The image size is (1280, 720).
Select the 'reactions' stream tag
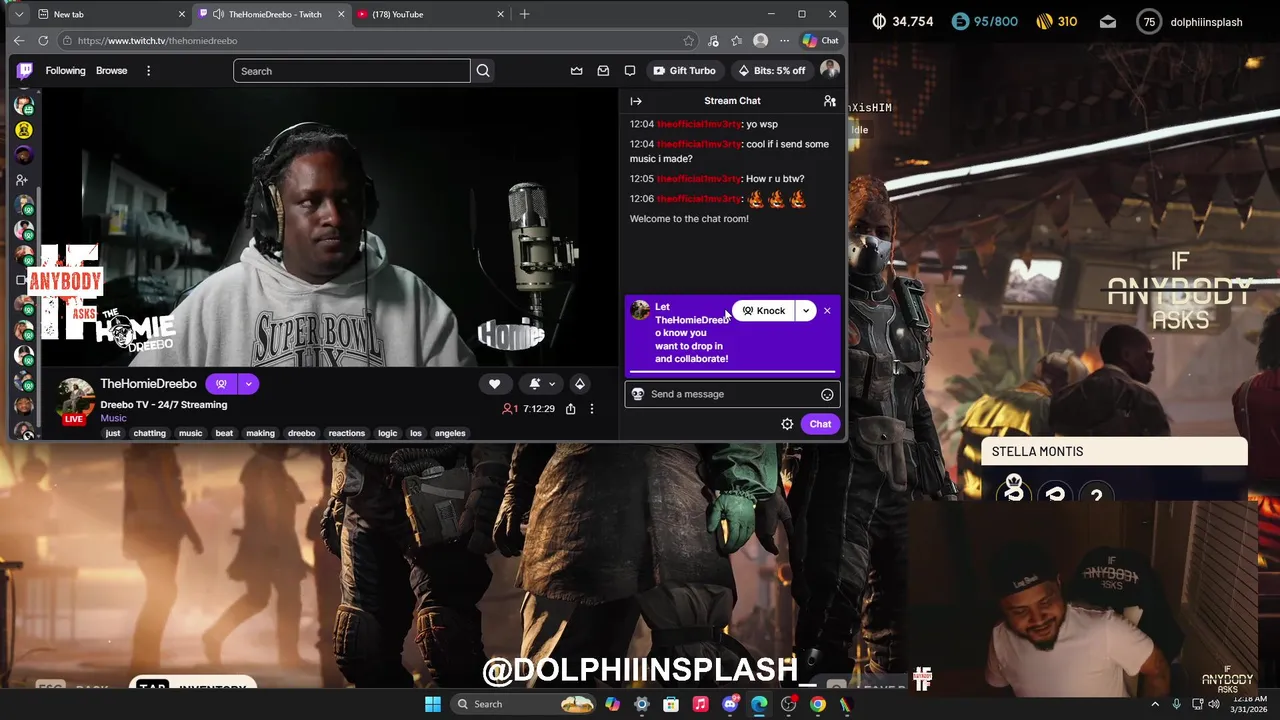[347, 433]
